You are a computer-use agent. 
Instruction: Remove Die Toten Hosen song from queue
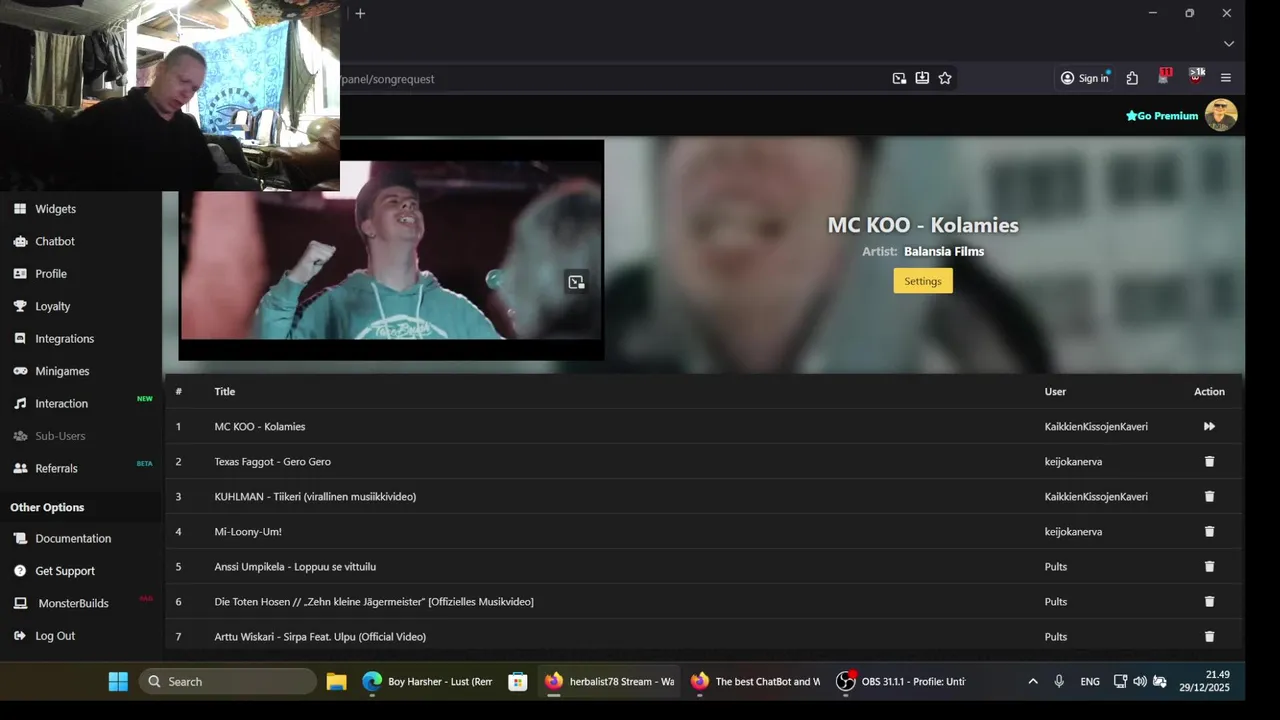pyautogui.click(x=1209, y=601)
